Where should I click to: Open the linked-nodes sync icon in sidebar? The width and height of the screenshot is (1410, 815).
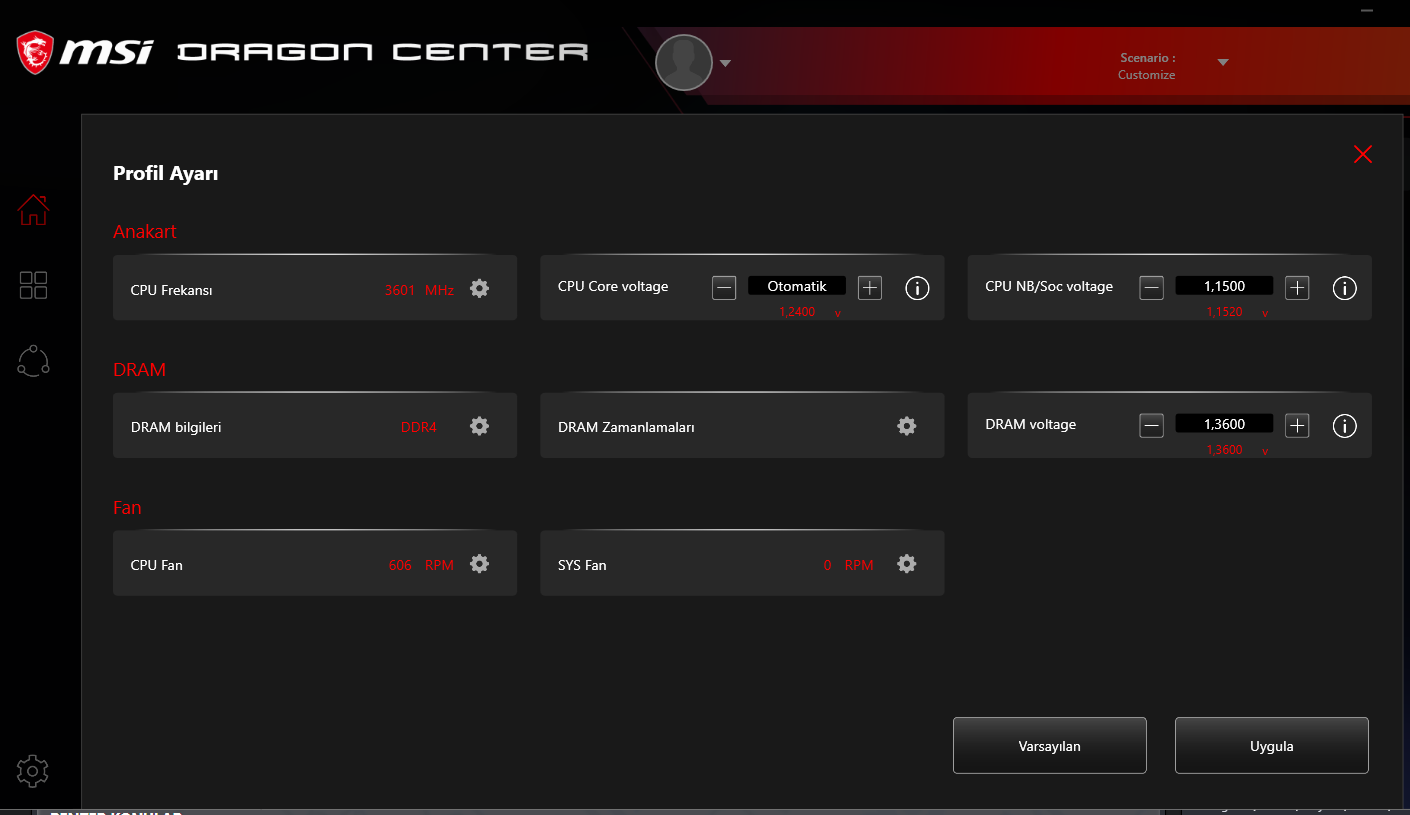[x=33, y=361]
